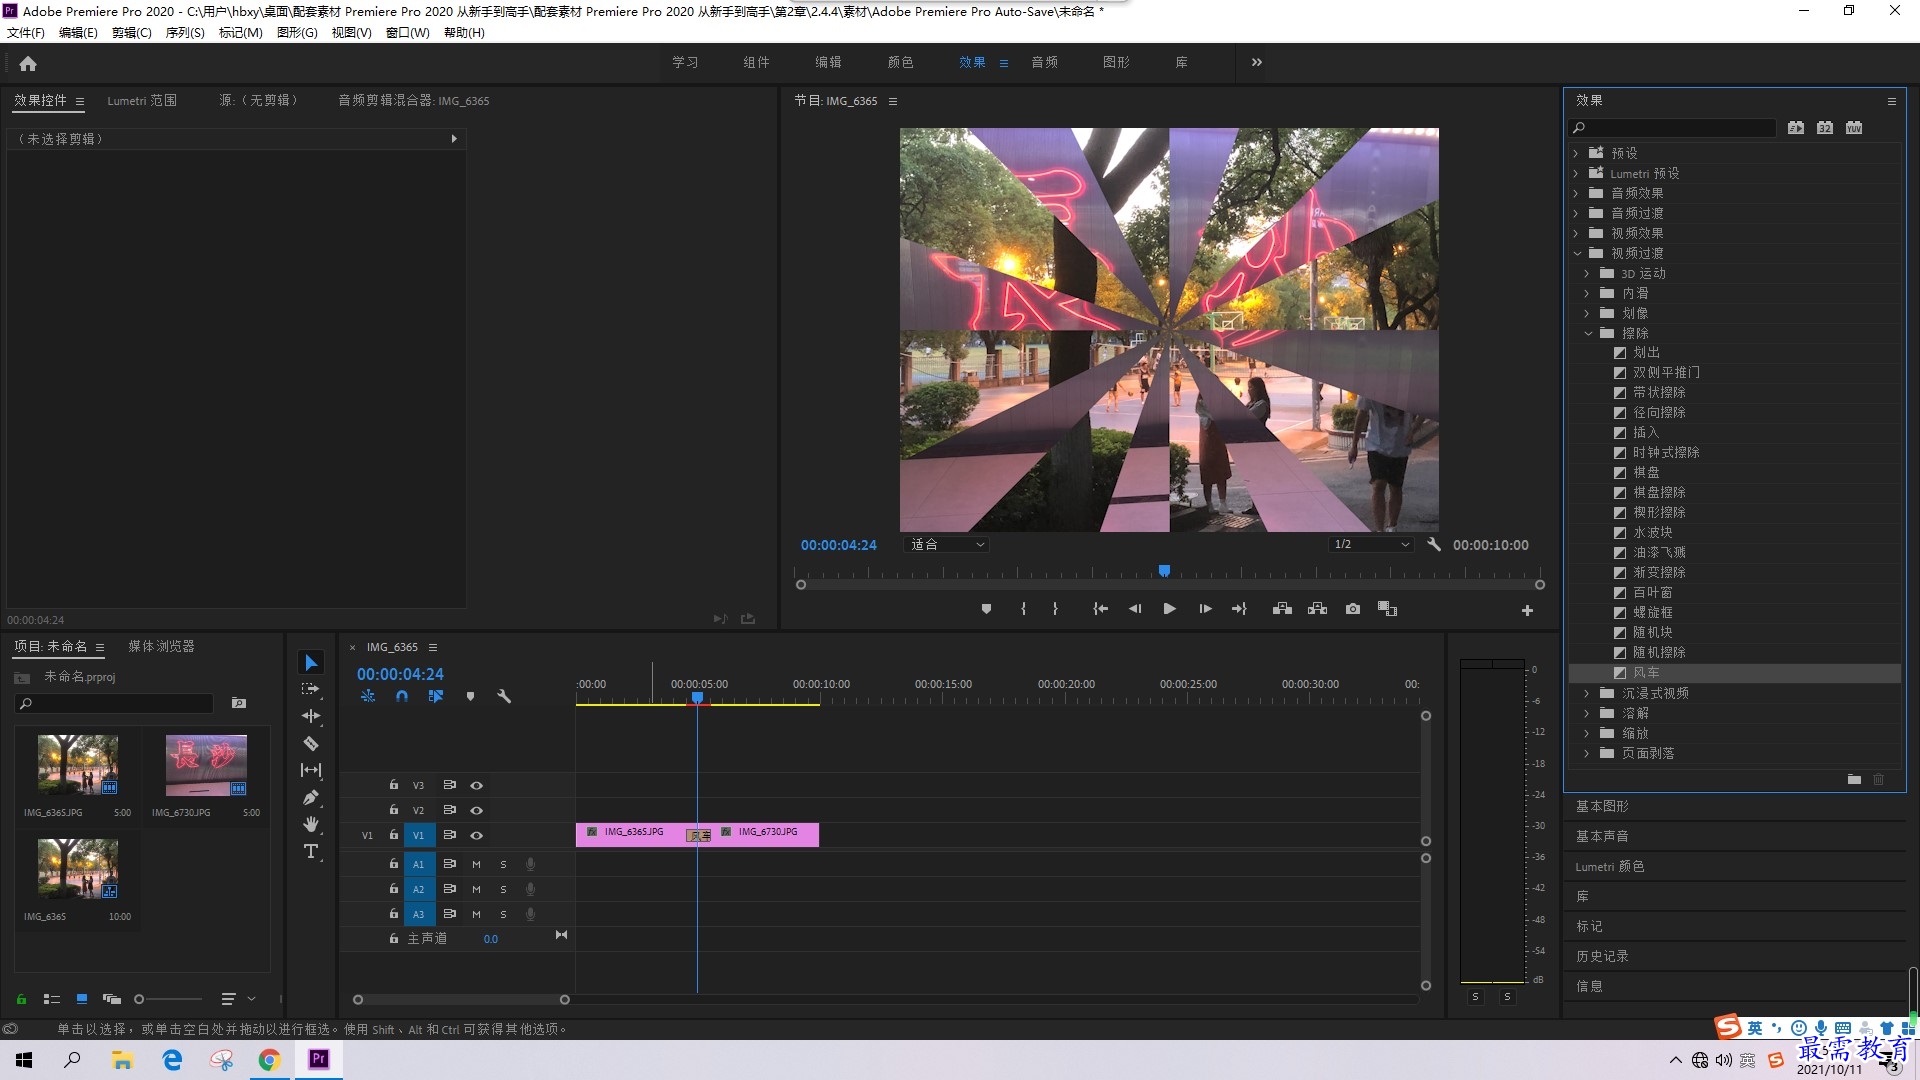Click the effects search field
1920x1080 pixels.
click(x=1672, y=128)
